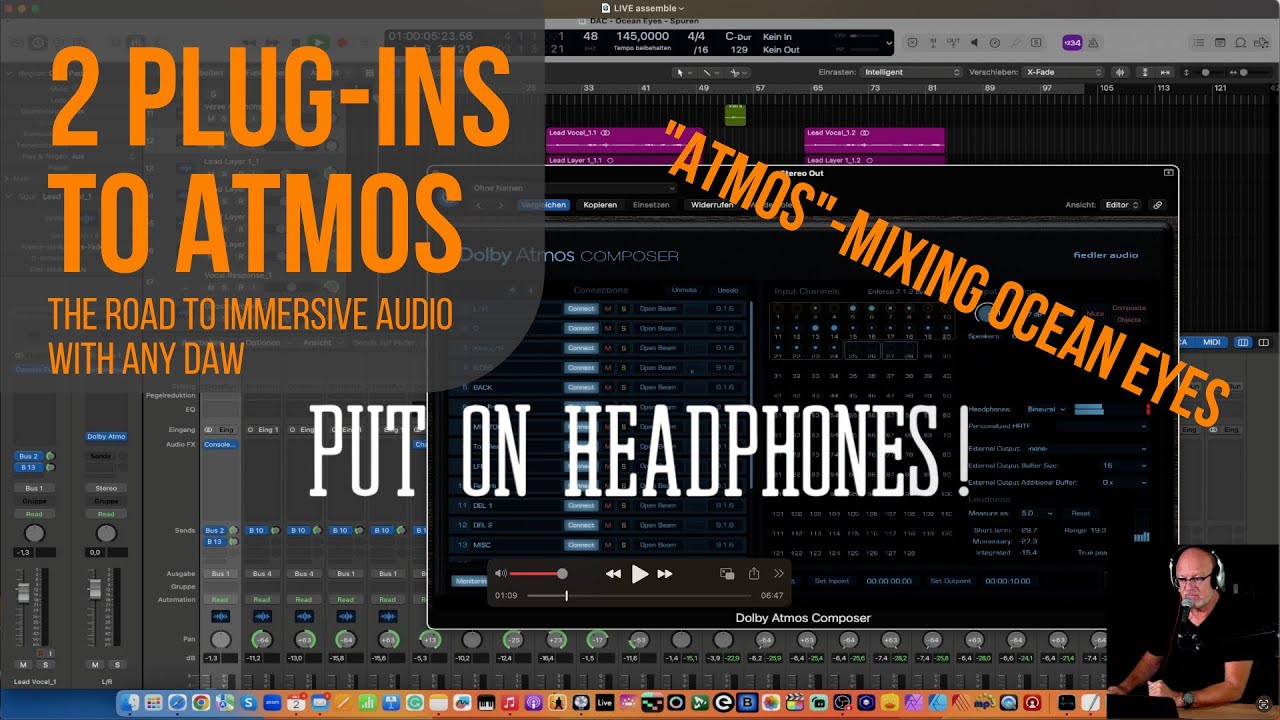Image resolution: width=1280 pixels, height=720 pixels.
Task: Solo the MISC connection row
Action: [623, 545]
